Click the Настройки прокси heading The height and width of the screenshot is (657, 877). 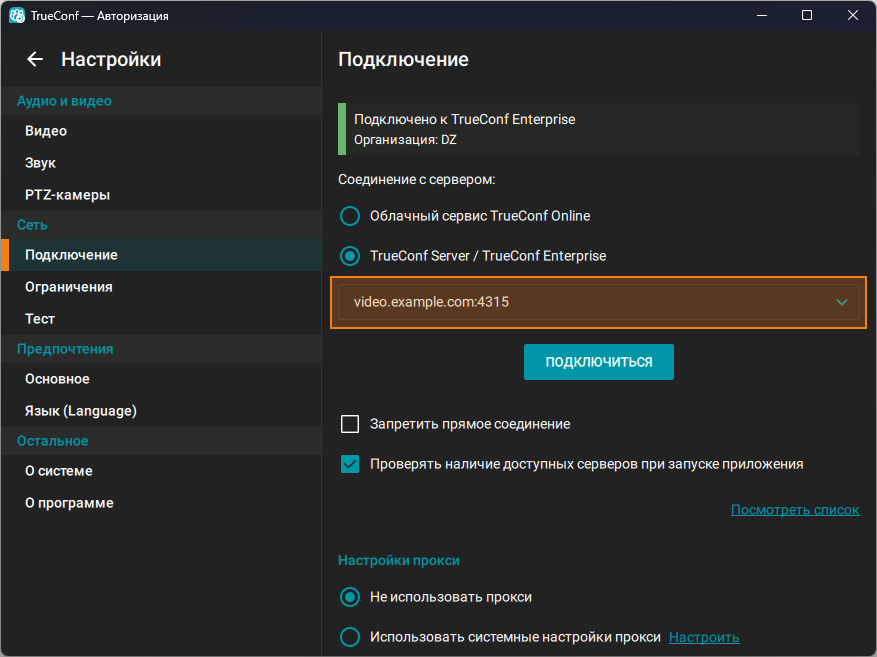click(399, 560)
